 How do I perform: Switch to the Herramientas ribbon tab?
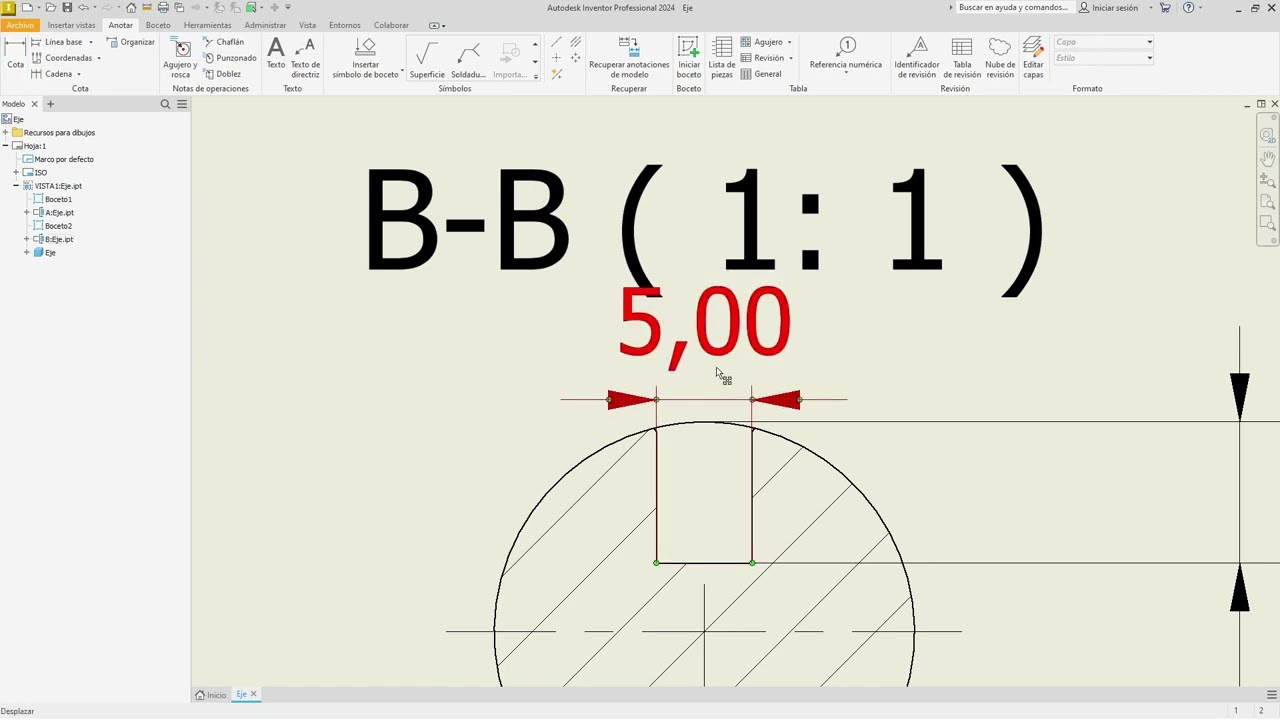pos(207,25)
